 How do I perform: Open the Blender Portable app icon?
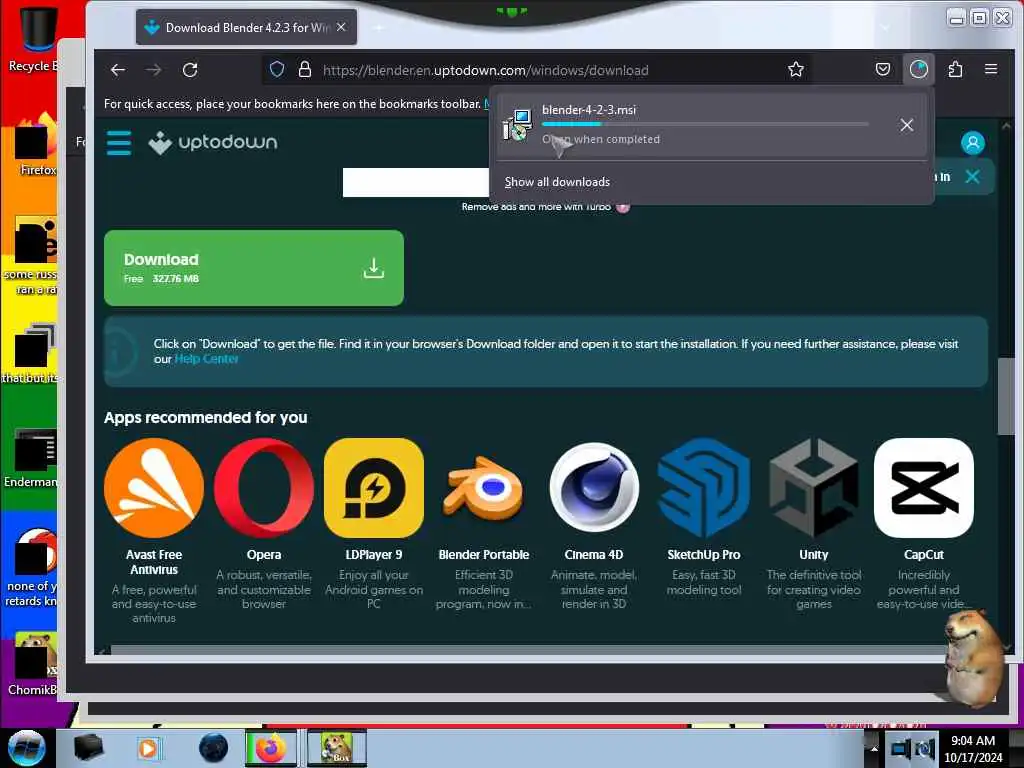[x=483, y=488]
